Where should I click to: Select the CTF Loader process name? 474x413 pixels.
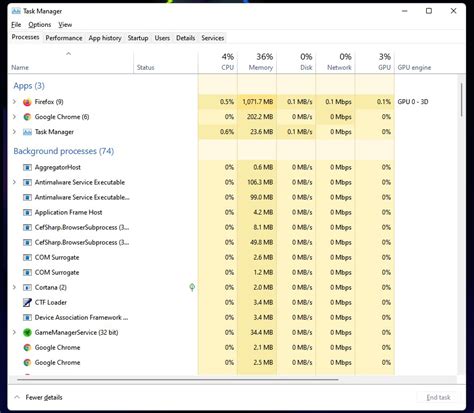point(51,302)
